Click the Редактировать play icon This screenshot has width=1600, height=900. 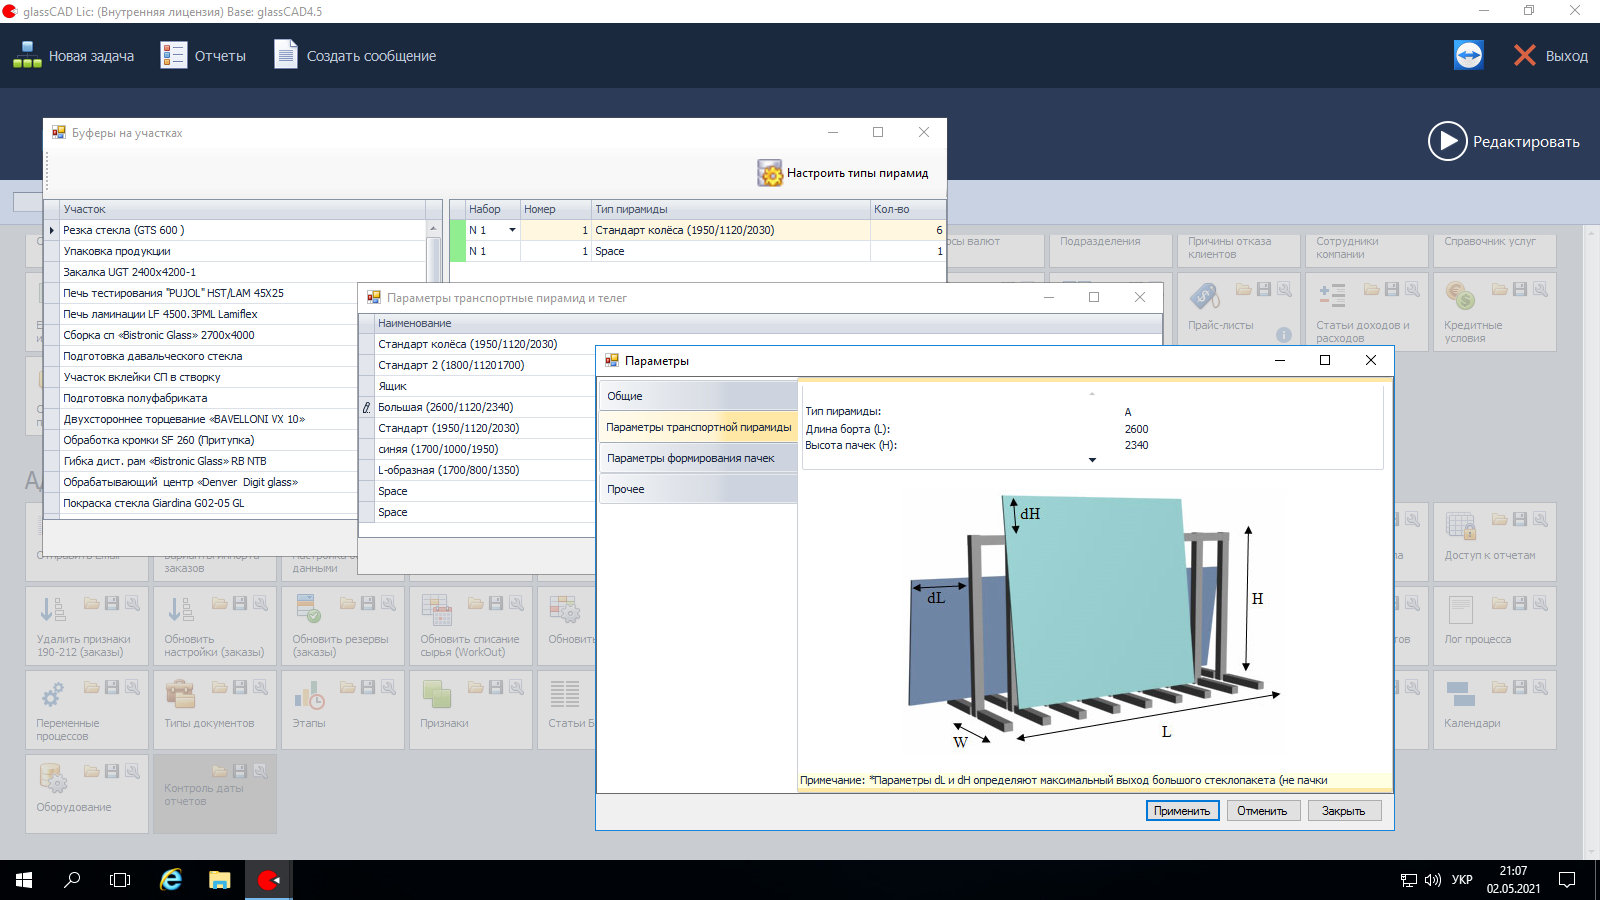pyautogui.click(x=1447, y=141)
